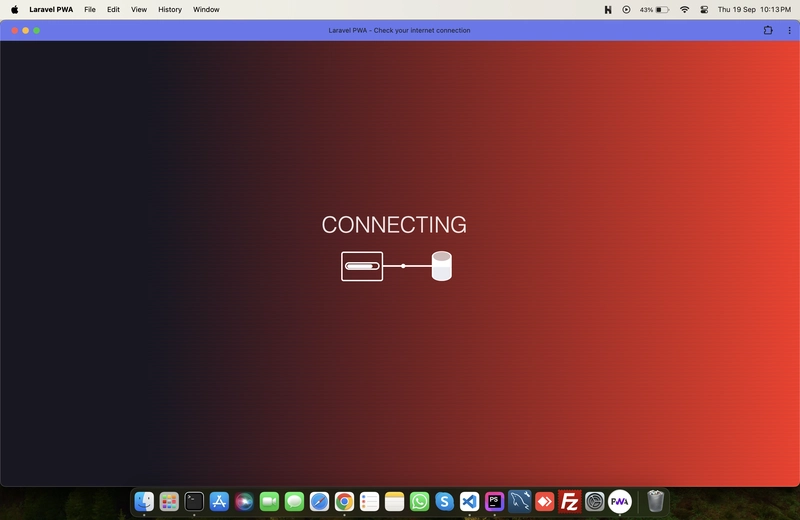Open the History menu

click(170, 9)
